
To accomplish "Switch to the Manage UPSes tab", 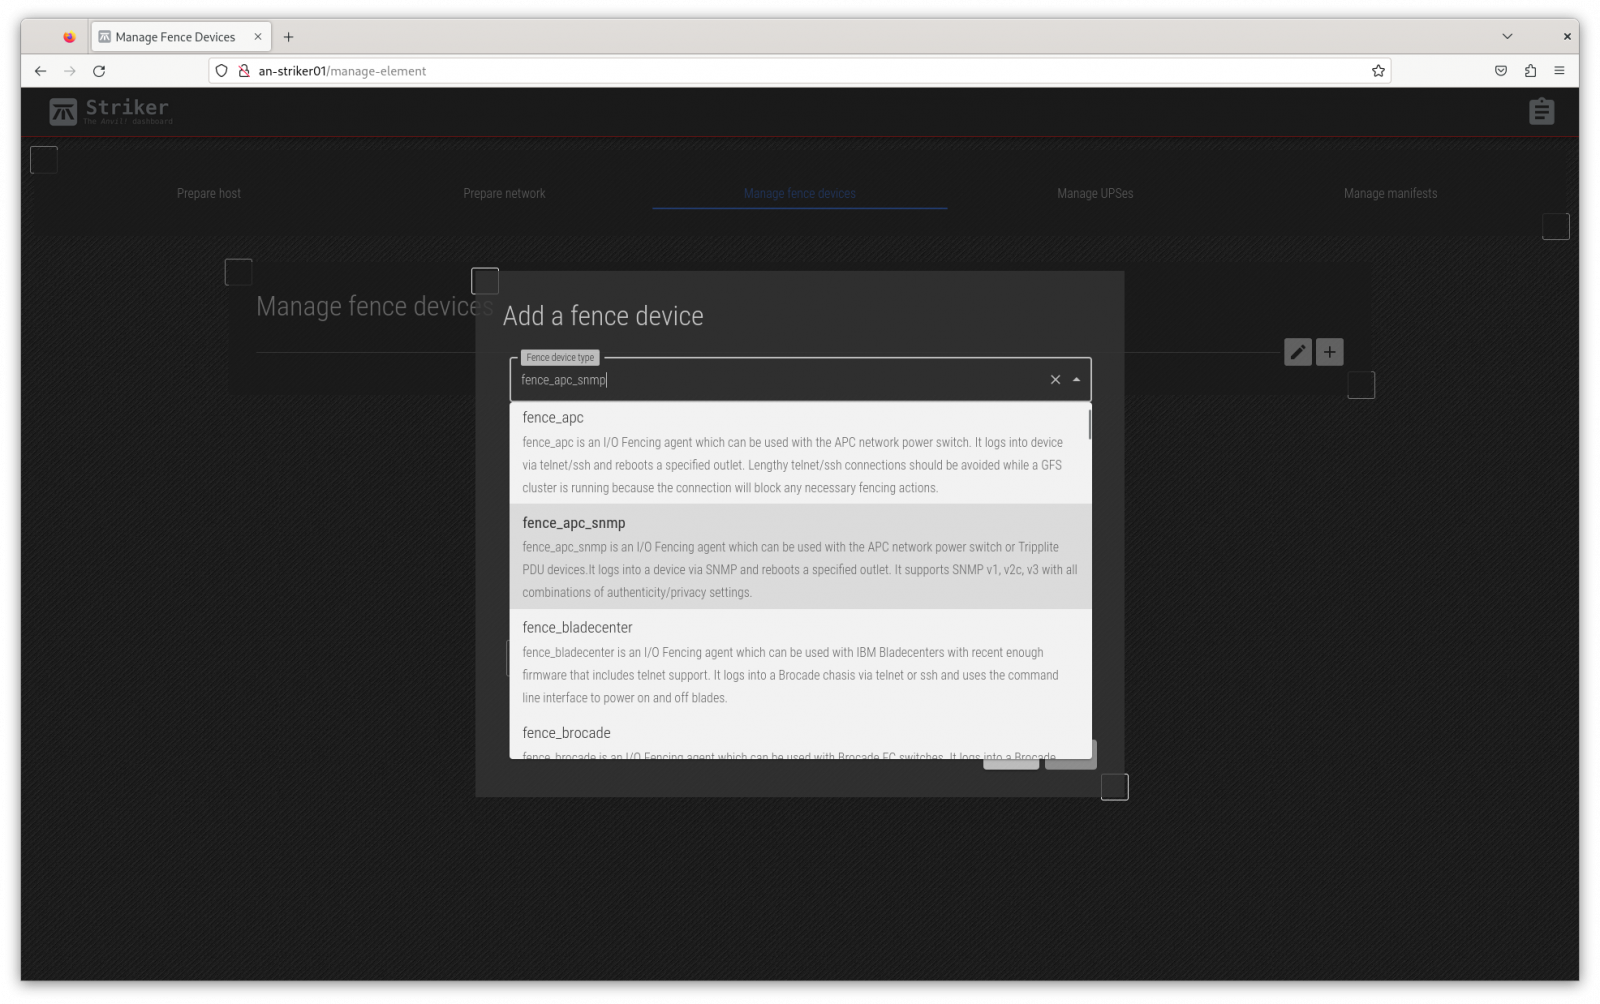I will [1095, 193].
